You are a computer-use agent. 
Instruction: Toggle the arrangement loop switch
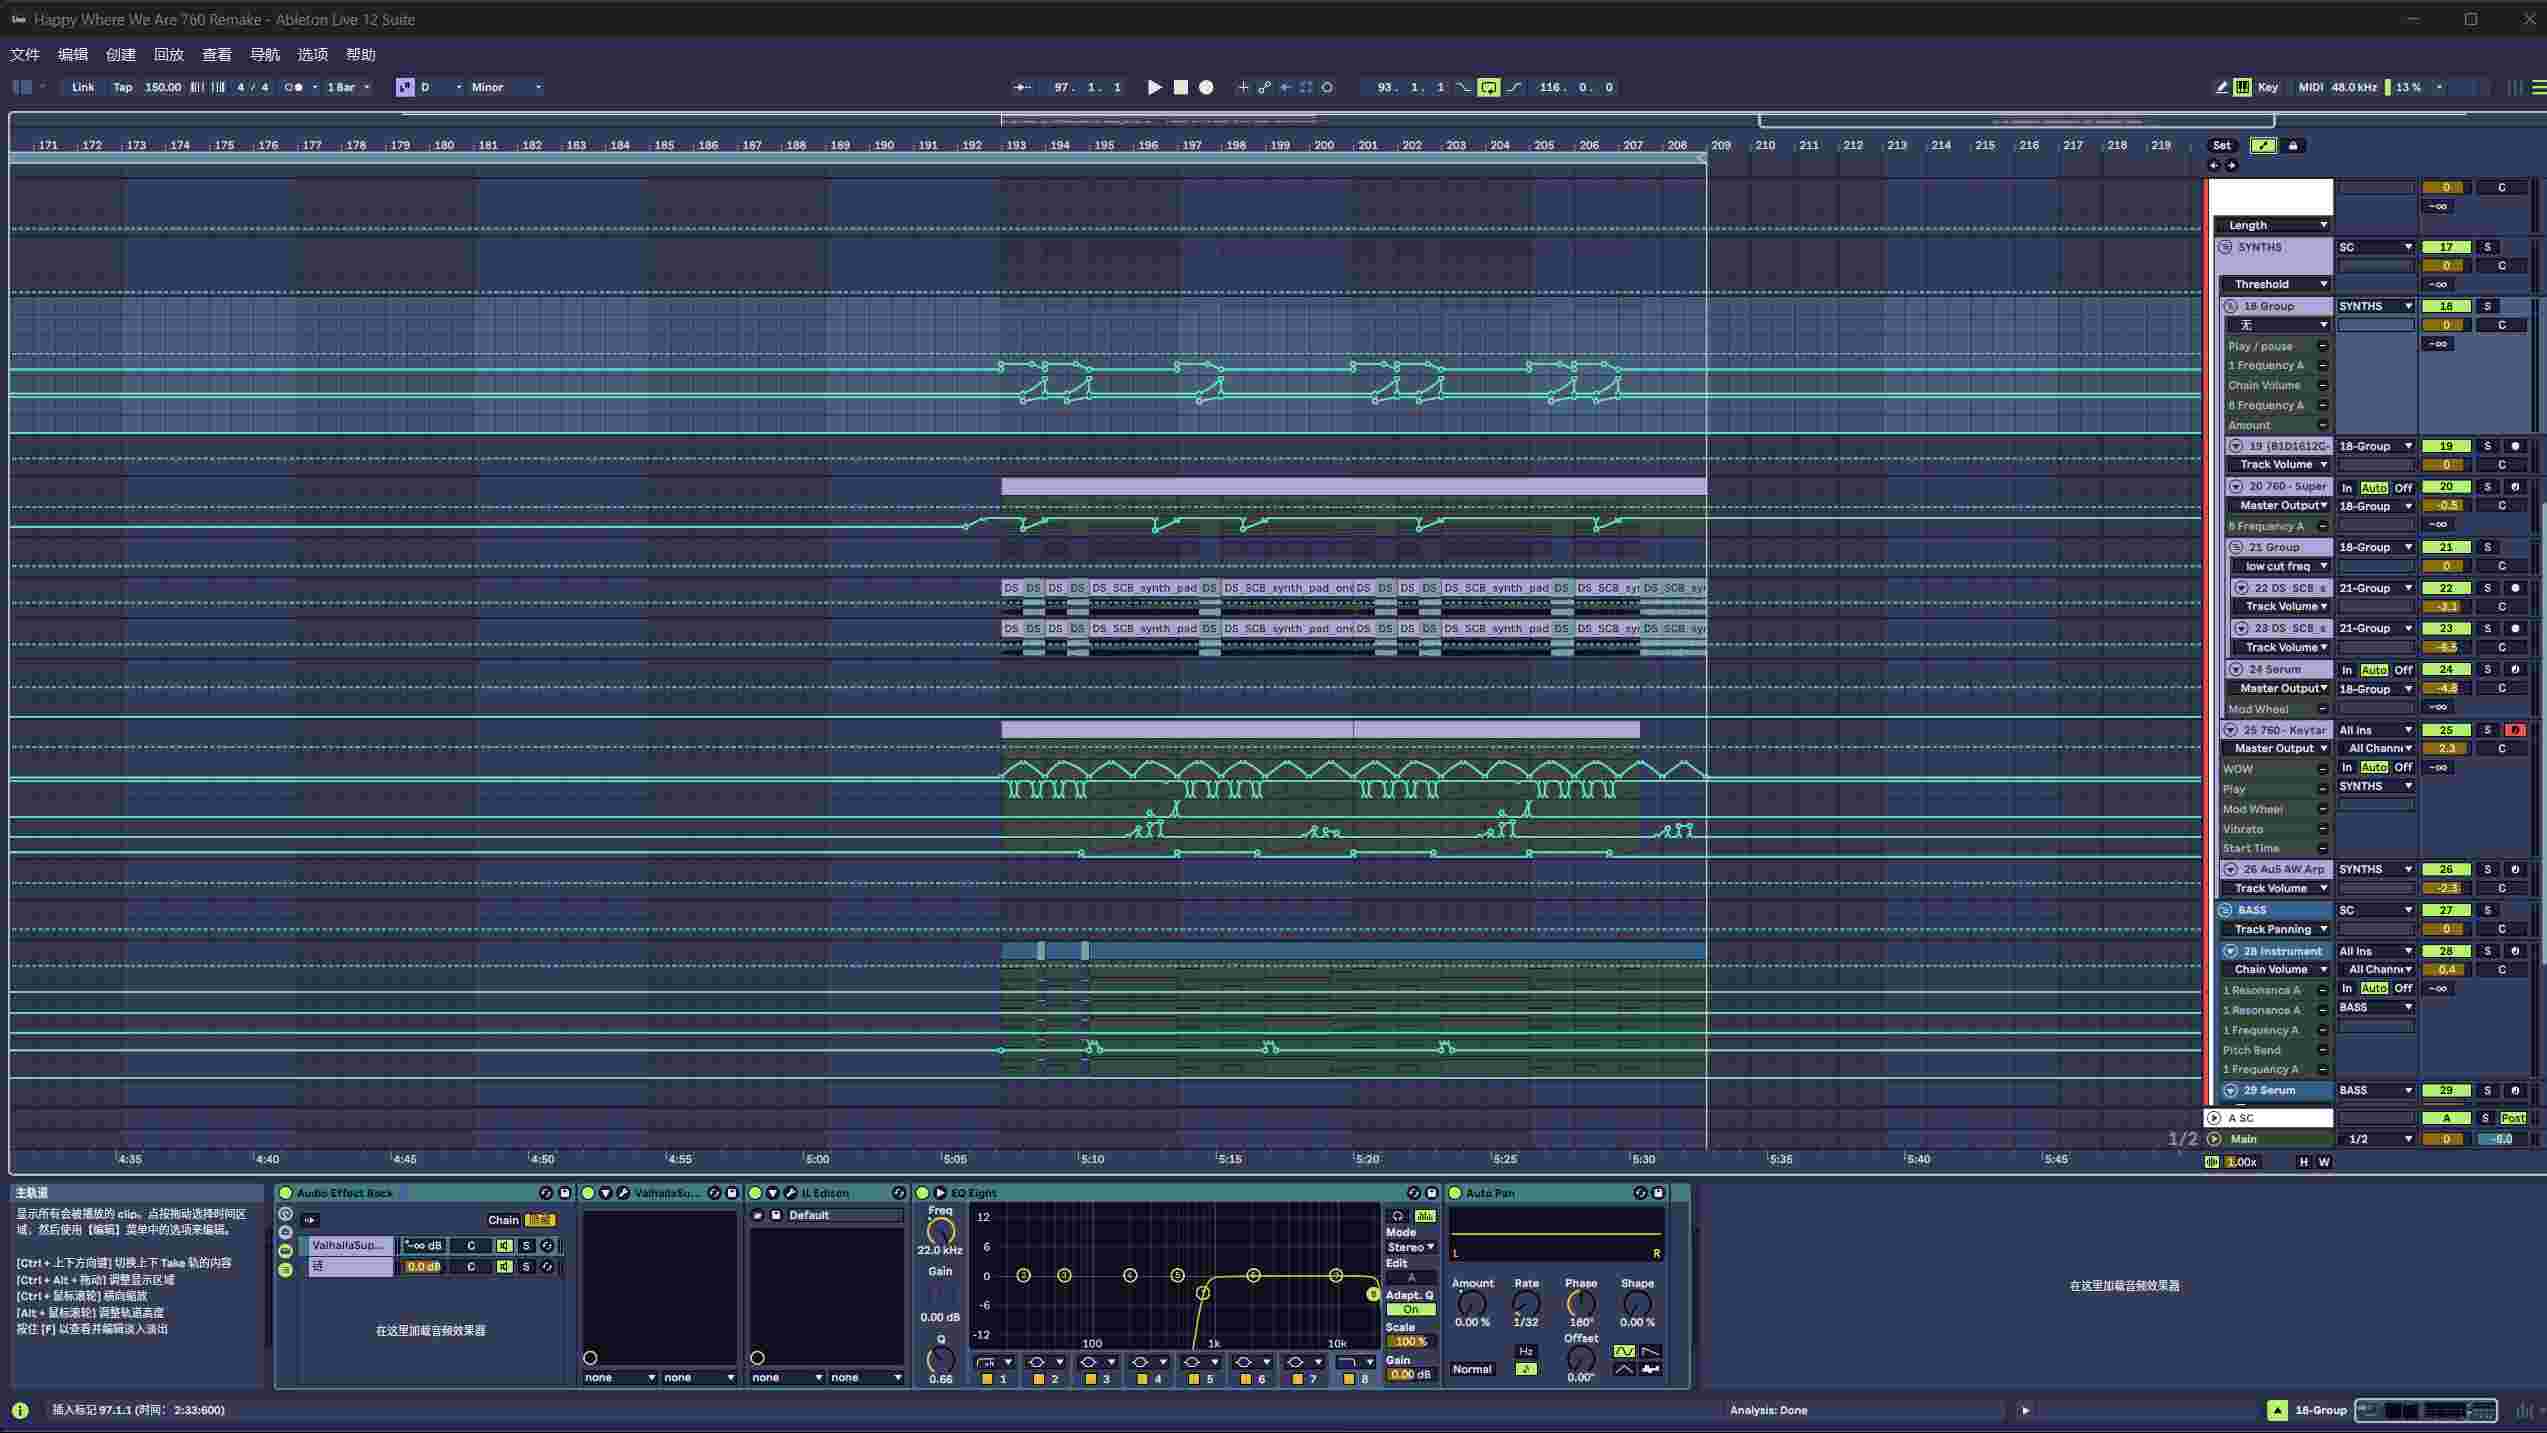pyautogui.click(x=1488, y=87)
